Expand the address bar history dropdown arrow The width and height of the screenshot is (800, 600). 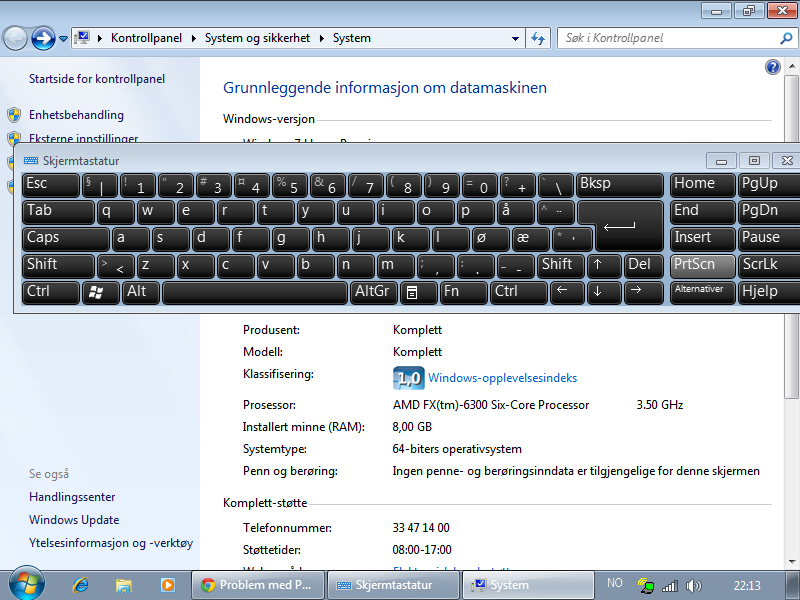point(515,39)
